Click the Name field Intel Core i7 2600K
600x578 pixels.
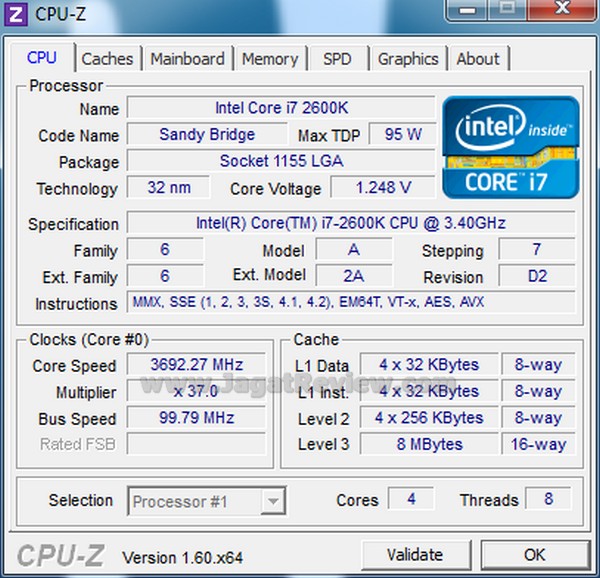pyautogui.click(x=281, y=108)
